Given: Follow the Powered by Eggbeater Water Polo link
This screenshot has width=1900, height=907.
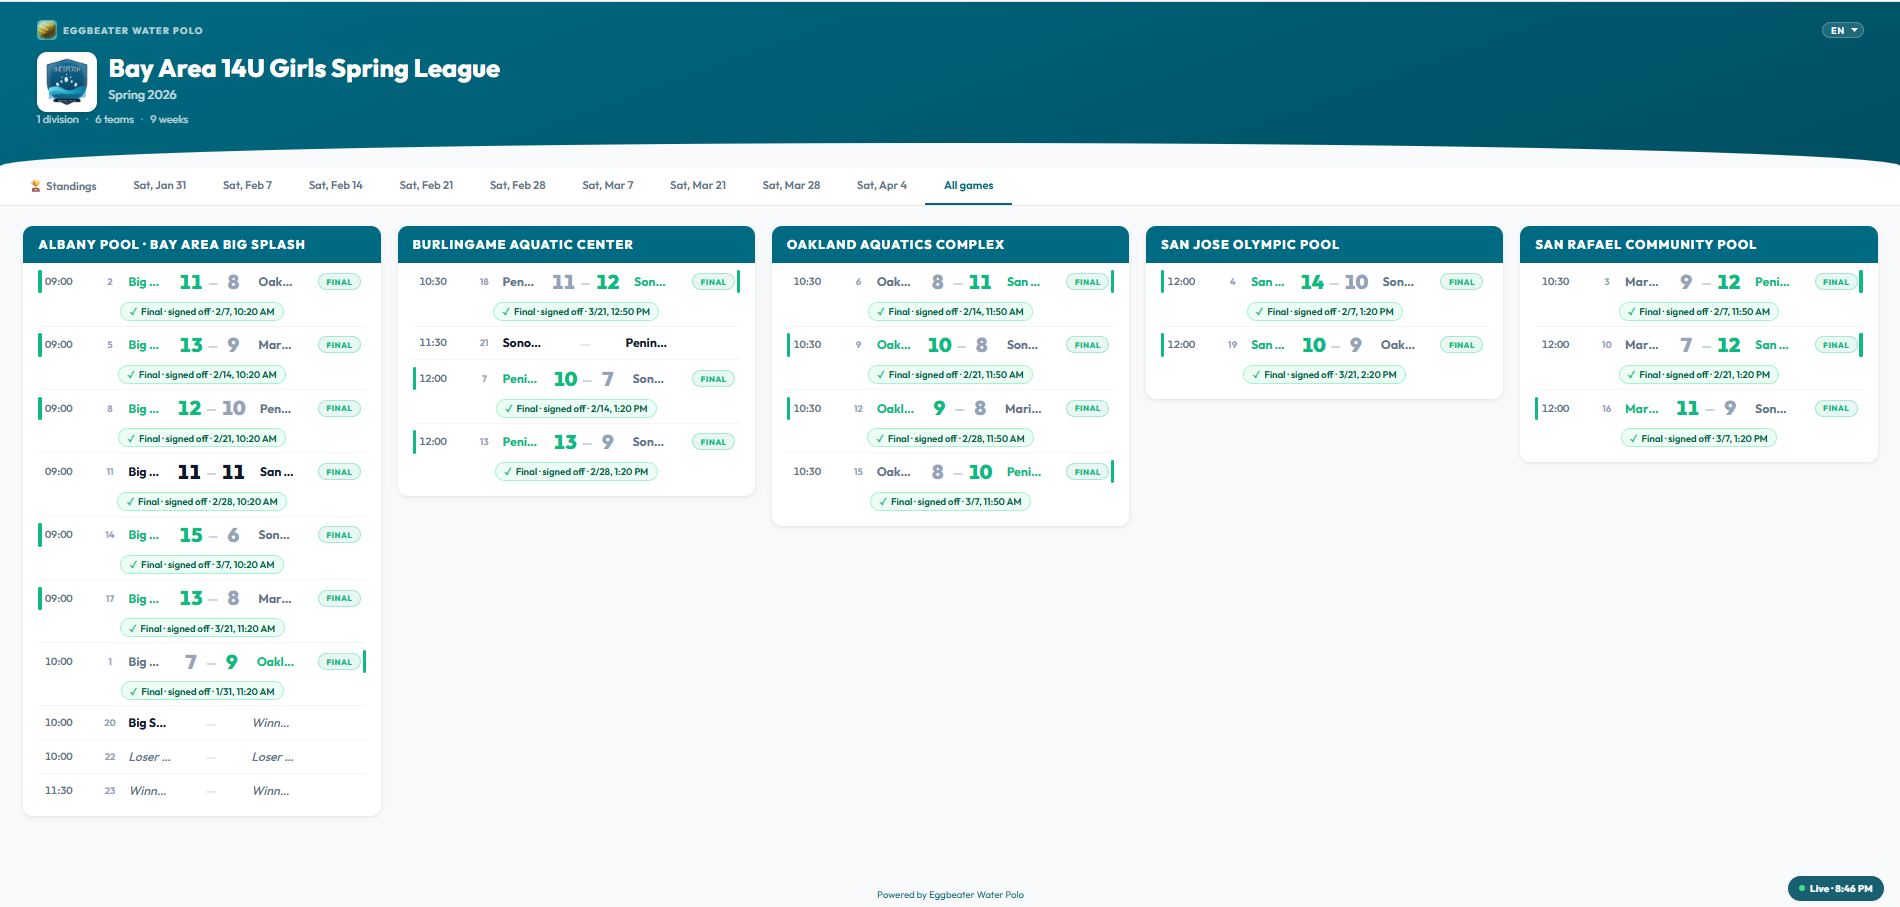Looking at the screenshot, I should pyautogui.click(x=950, y=895).
